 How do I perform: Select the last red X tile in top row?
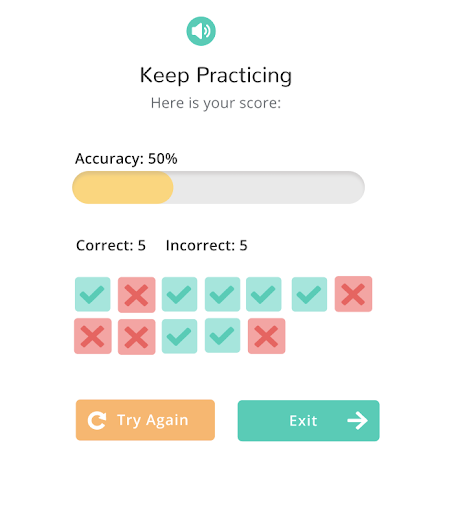pyautogui.click(x=353, y=294)
